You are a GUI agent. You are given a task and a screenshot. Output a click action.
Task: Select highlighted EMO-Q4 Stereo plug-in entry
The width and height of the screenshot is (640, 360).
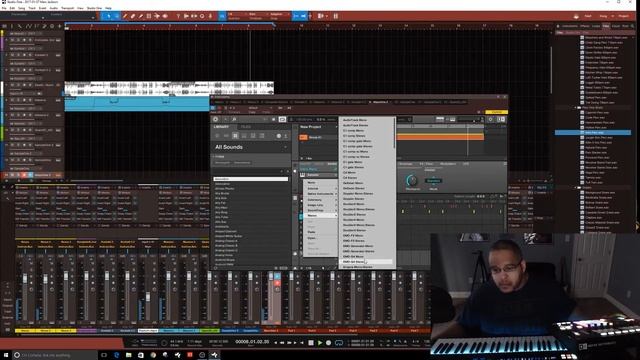point(365,262)
